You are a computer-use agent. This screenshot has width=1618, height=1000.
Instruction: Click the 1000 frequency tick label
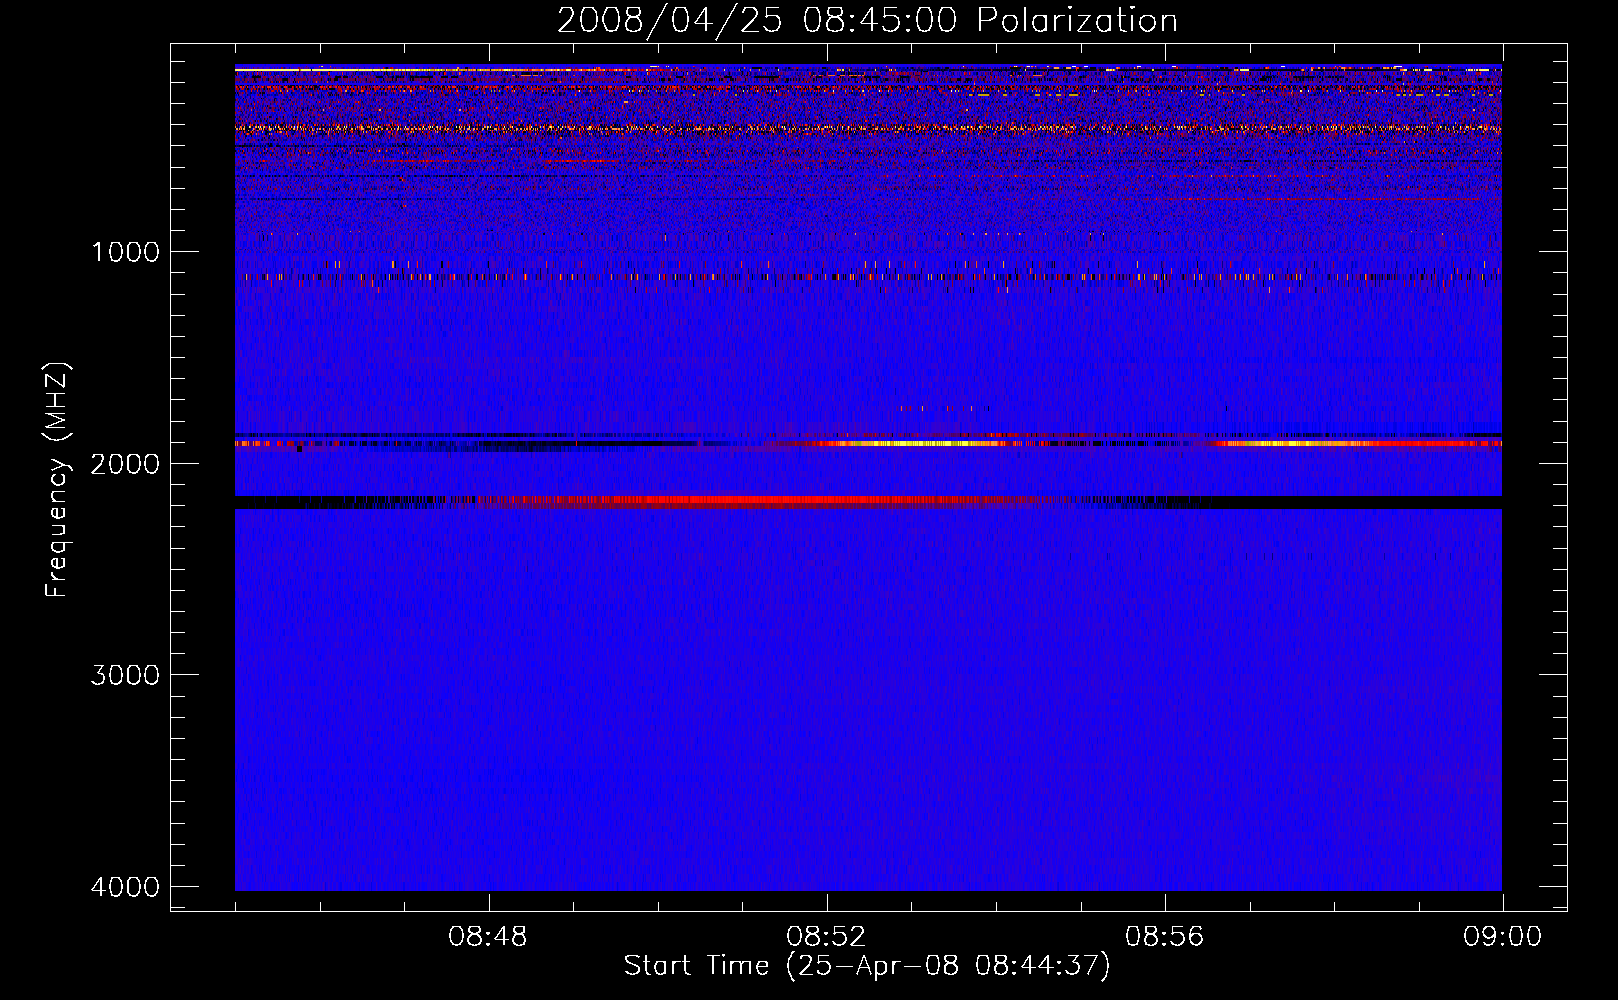coord(125,252)
